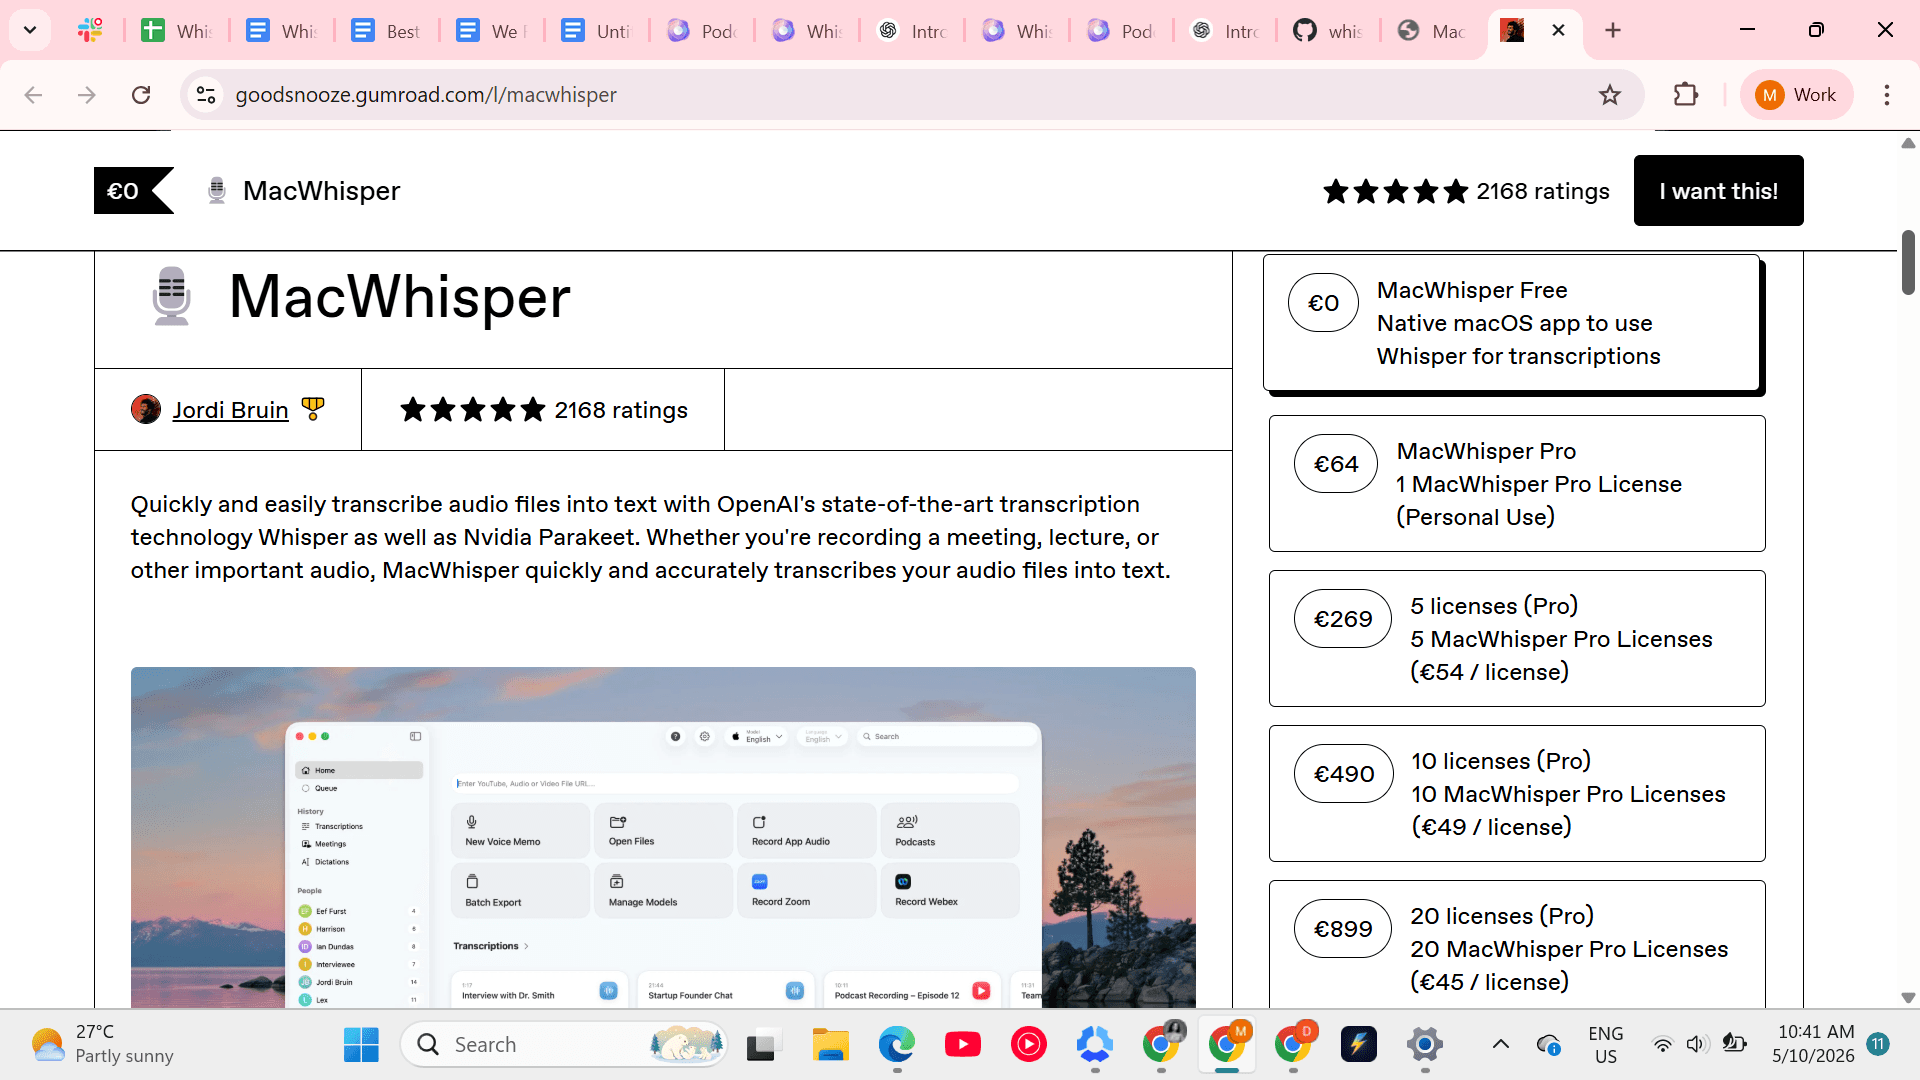Click Jordi Bruin's avatar image
Screen dimensions: 1920x1080
point(146,409)
